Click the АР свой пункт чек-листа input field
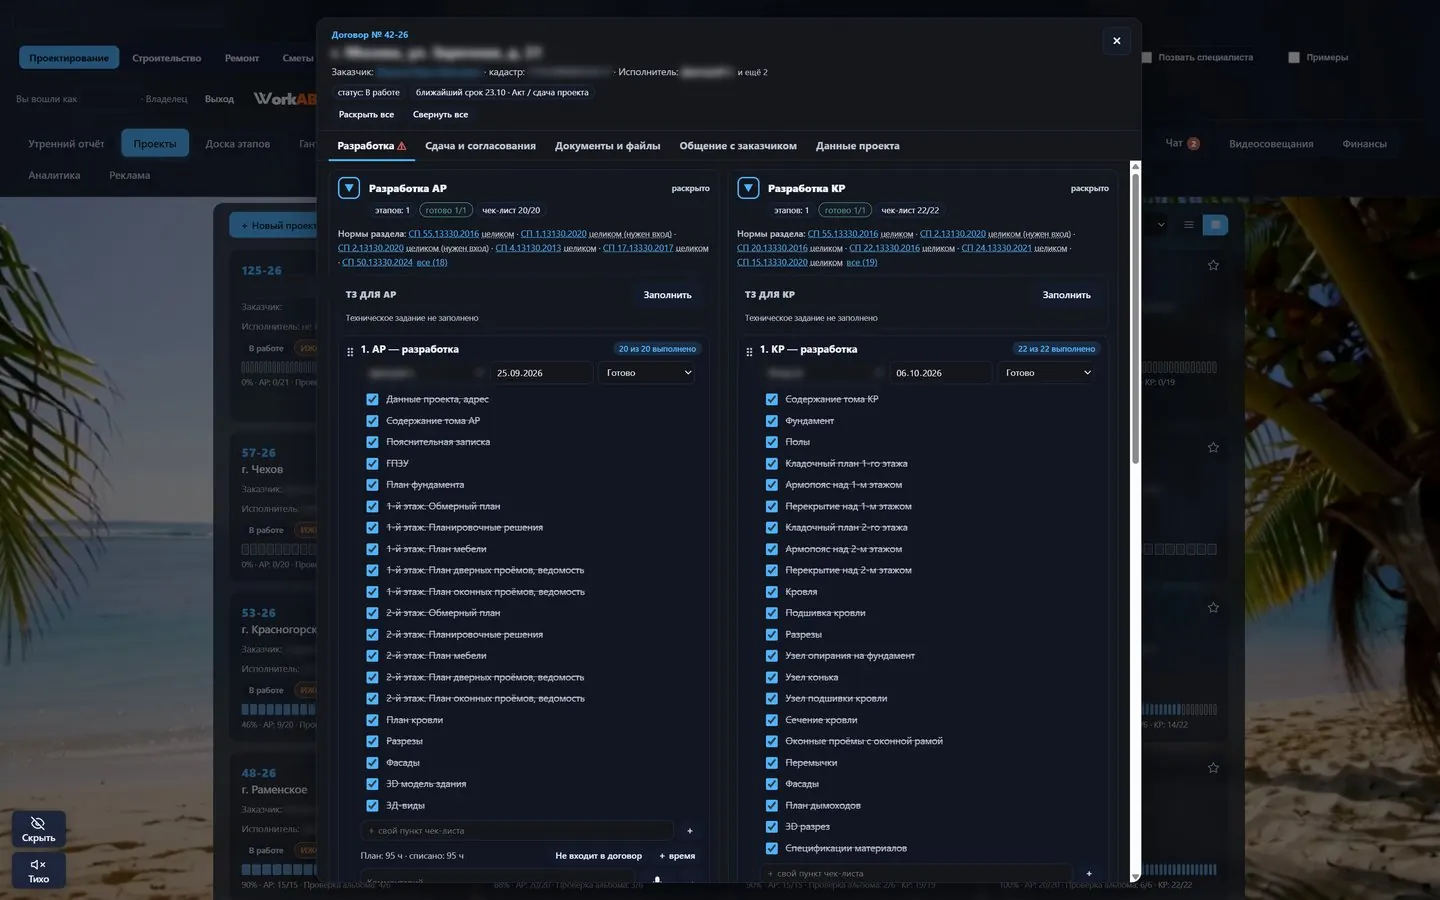The width and height of the screenshot is (1440, 900). 518,831
